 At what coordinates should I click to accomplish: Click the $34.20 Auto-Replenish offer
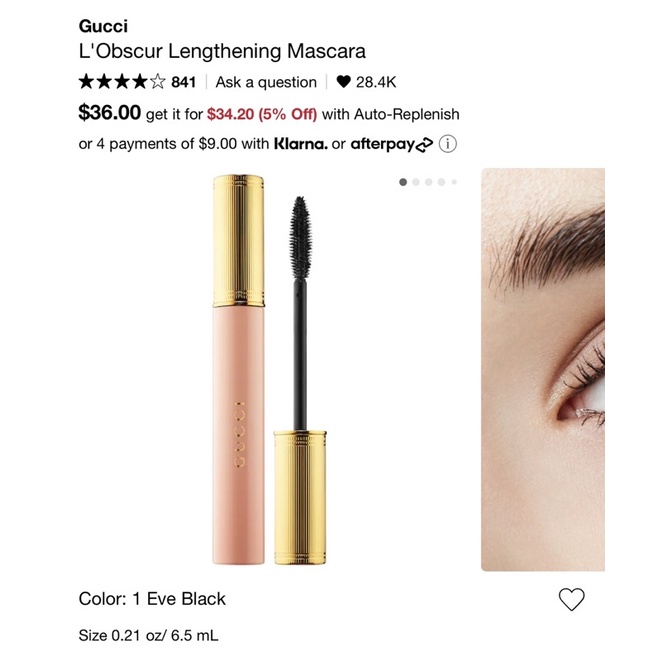click(x=262, y=114)
